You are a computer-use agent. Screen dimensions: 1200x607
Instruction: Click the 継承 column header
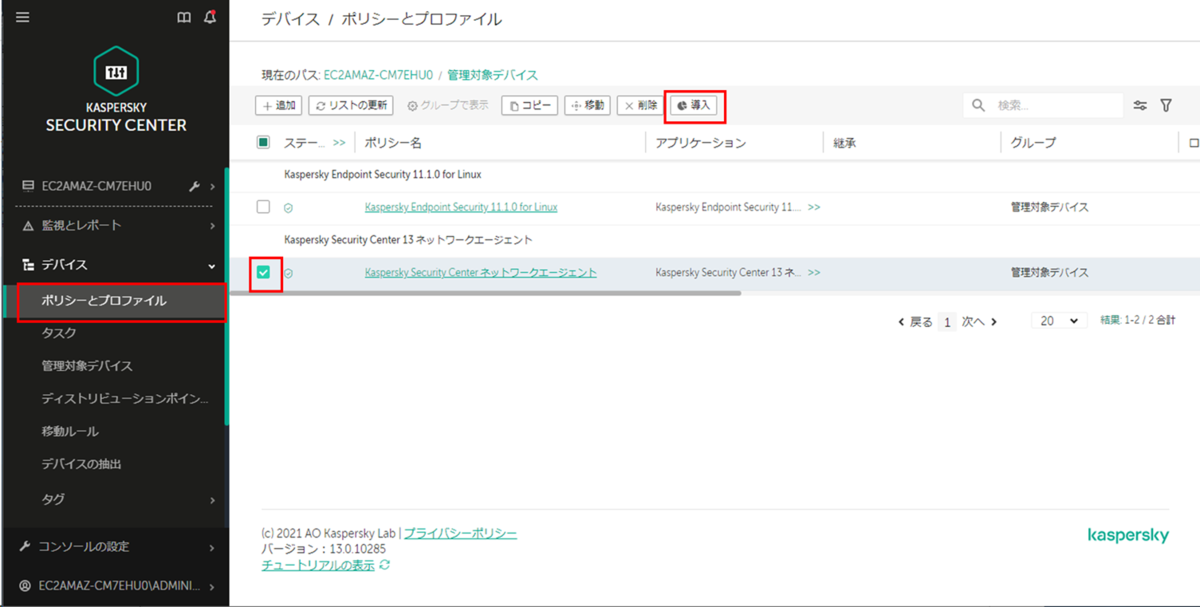(x=845, y=143)
